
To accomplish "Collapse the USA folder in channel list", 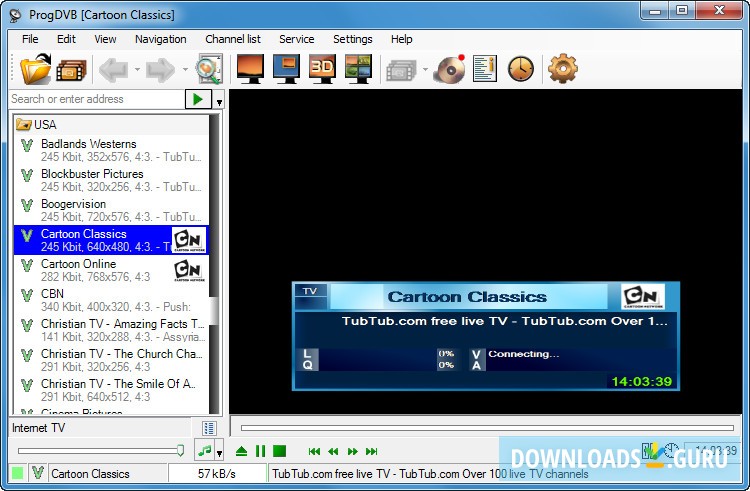I will click(x=24, y=125).
